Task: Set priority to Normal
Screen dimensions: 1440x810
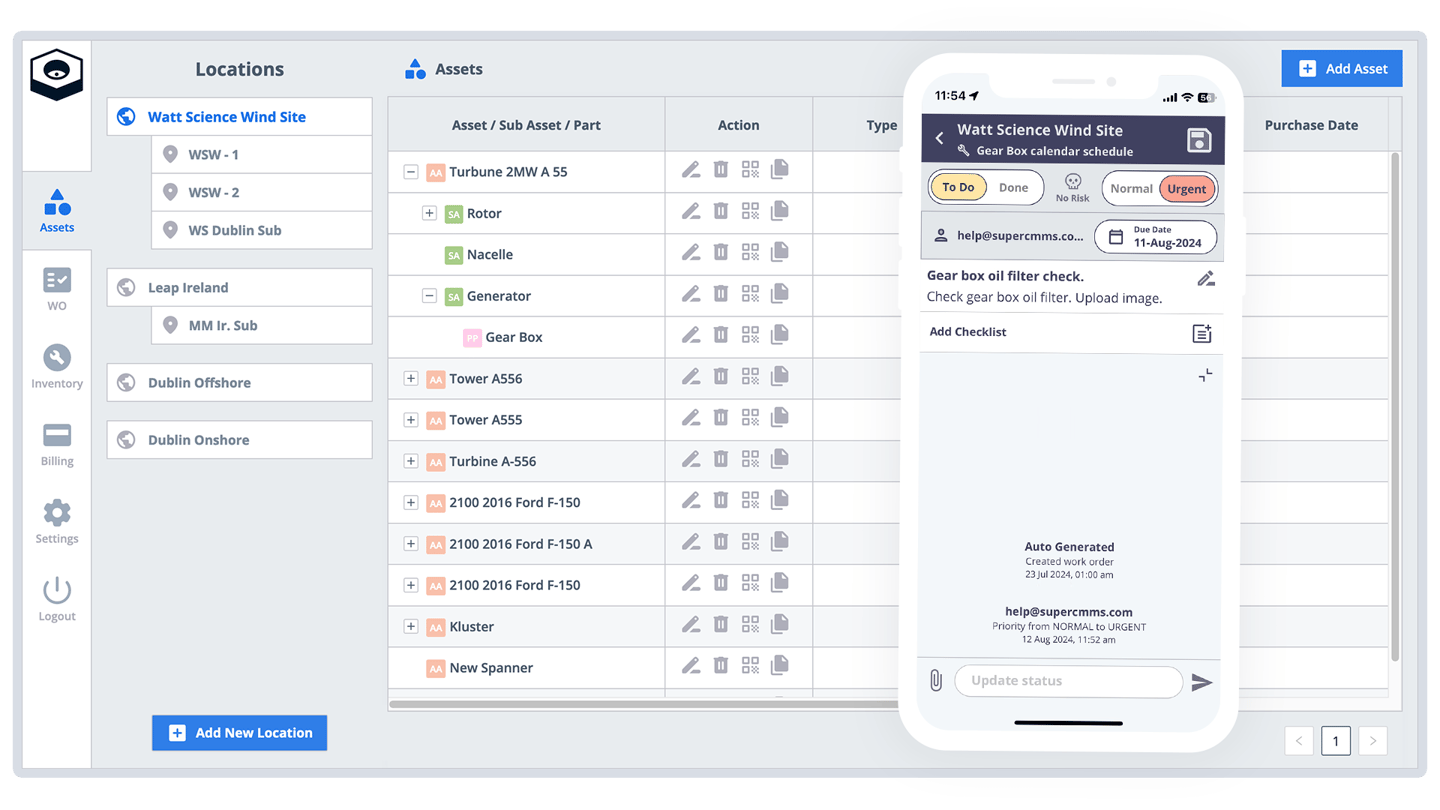Action: [x=1131, y=189]
